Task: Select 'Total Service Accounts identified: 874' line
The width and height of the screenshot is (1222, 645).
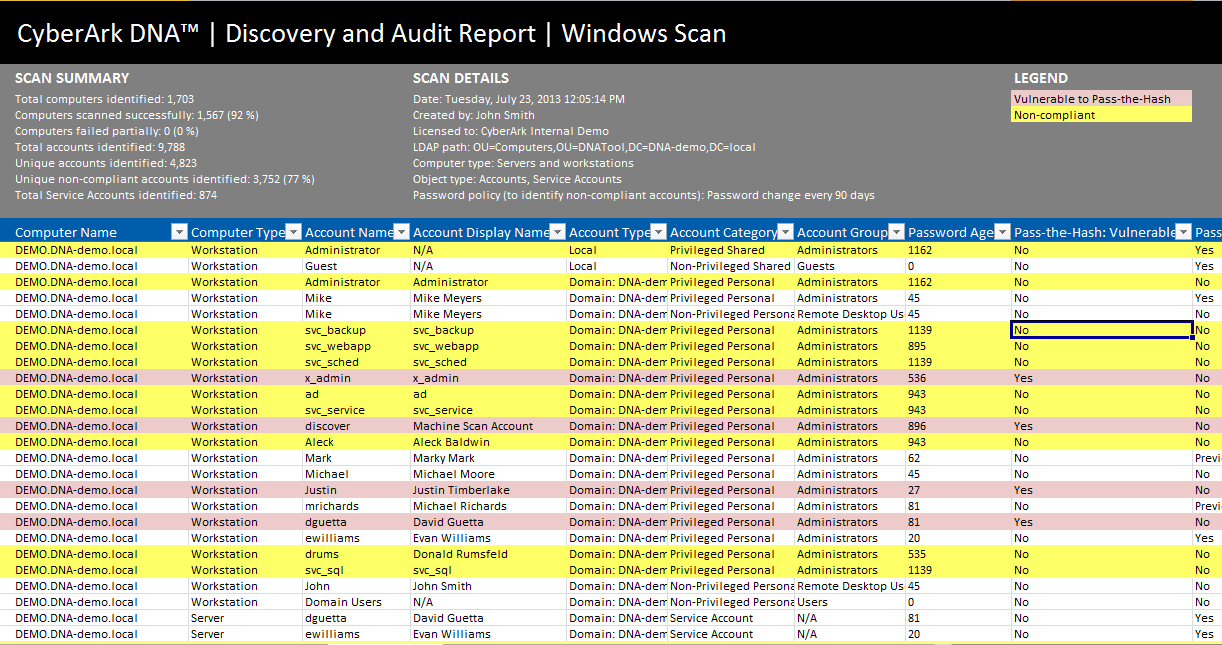Action: 116,195
